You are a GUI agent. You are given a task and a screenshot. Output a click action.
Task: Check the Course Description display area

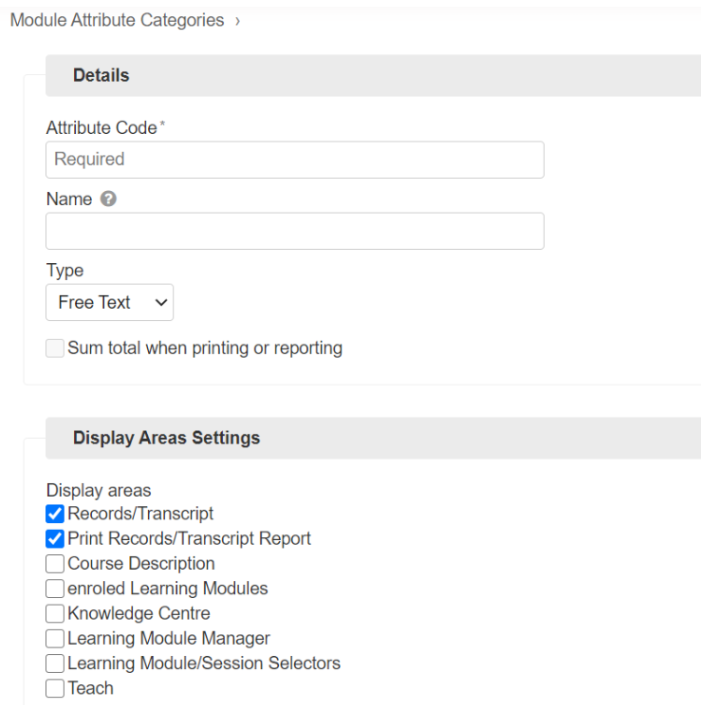tap(56, 564)
